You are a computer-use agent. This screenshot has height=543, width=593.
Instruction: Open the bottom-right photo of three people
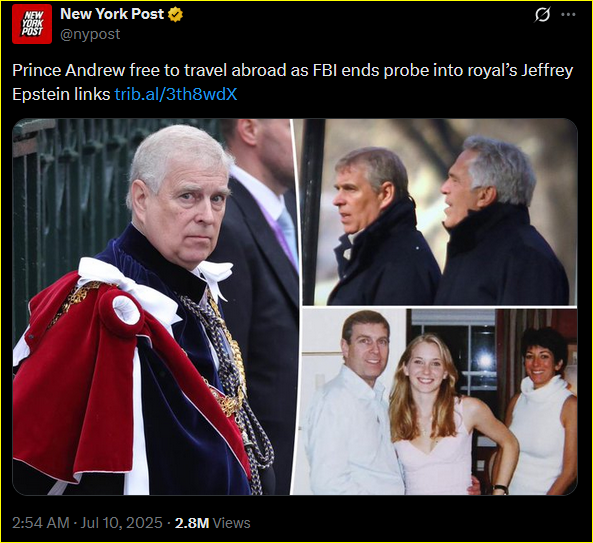pyautogui.click(x=436, y=402)
